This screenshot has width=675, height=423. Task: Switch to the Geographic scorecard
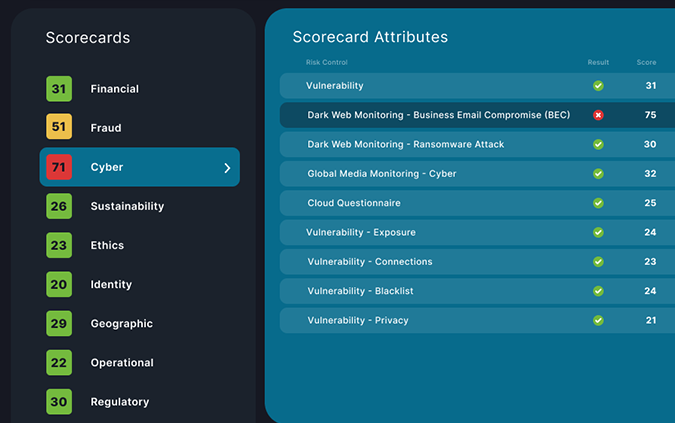click(121, 324)
